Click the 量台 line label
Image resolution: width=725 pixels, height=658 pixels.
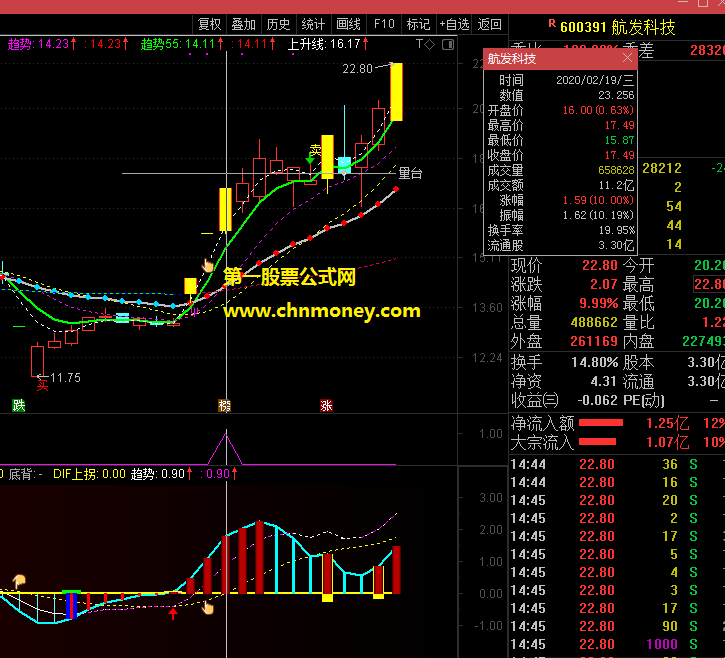(411, 173)
